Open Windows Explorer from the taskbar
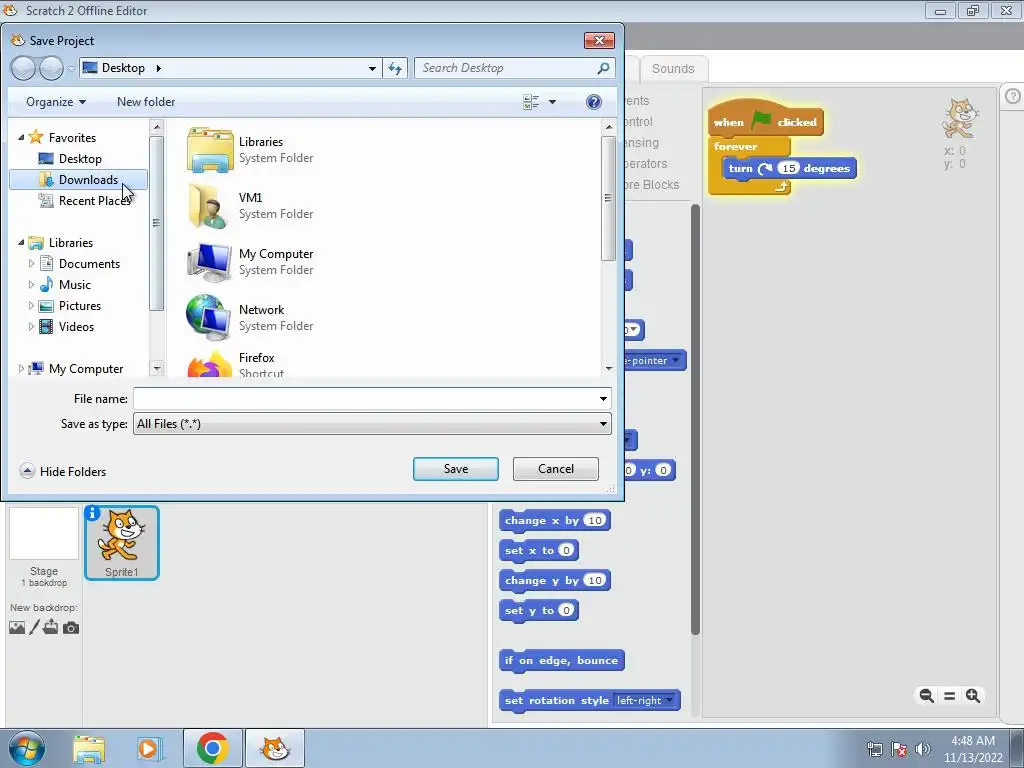1024x768 pixels. coord(89,748)
